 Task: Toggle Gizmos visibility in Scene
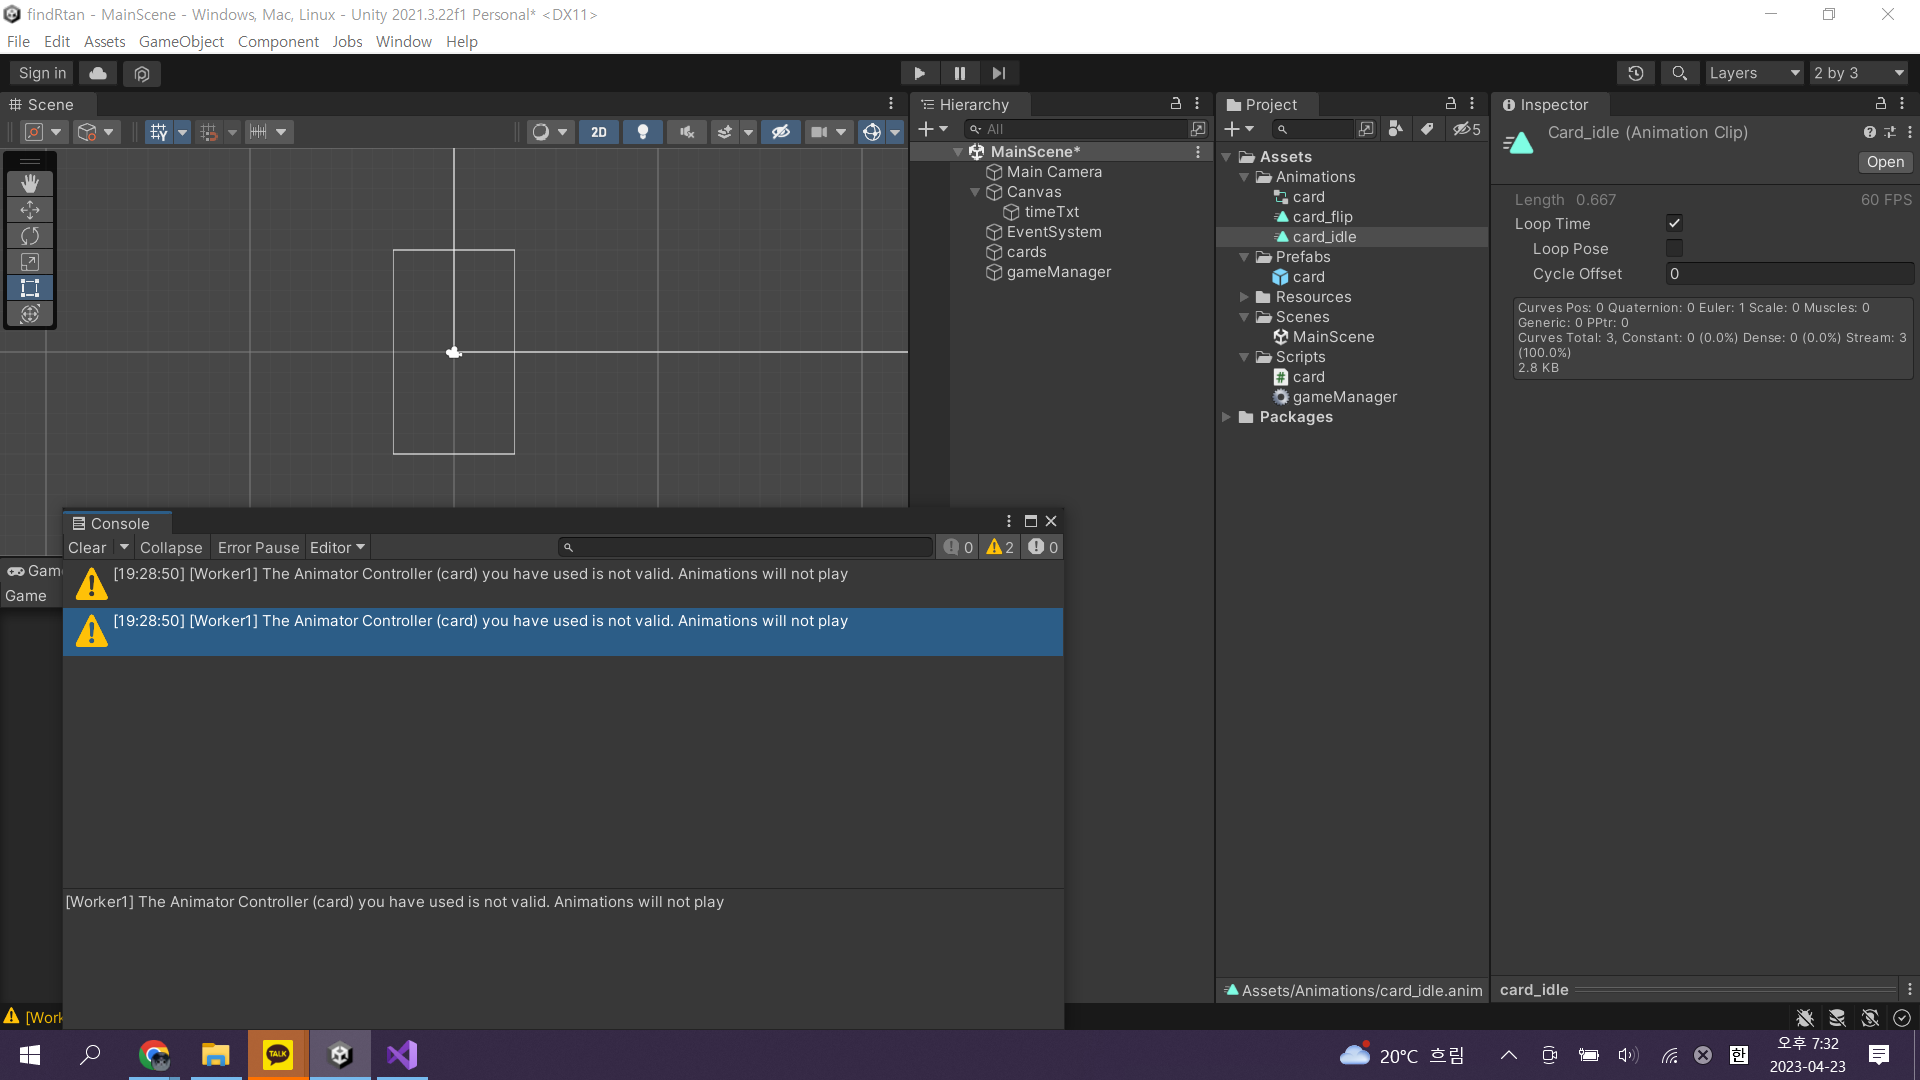pos(872,132)
